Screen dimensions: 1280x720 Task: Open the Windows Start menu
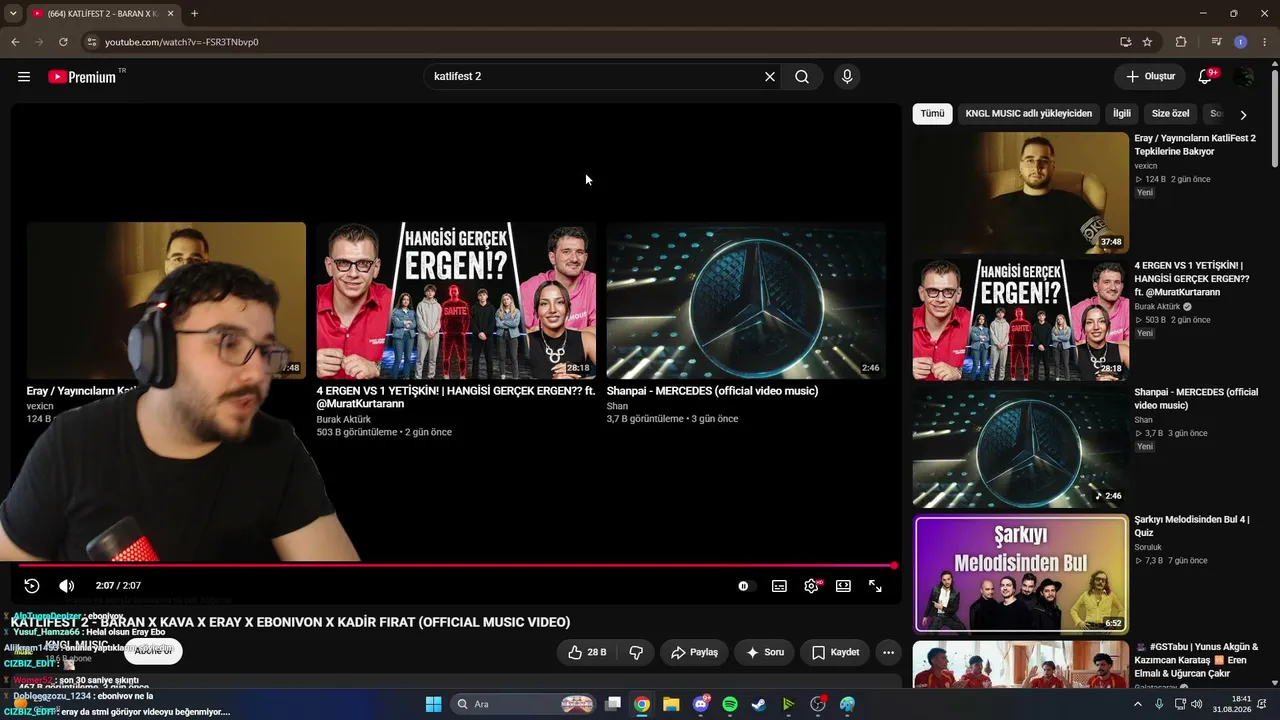point(433,704)
